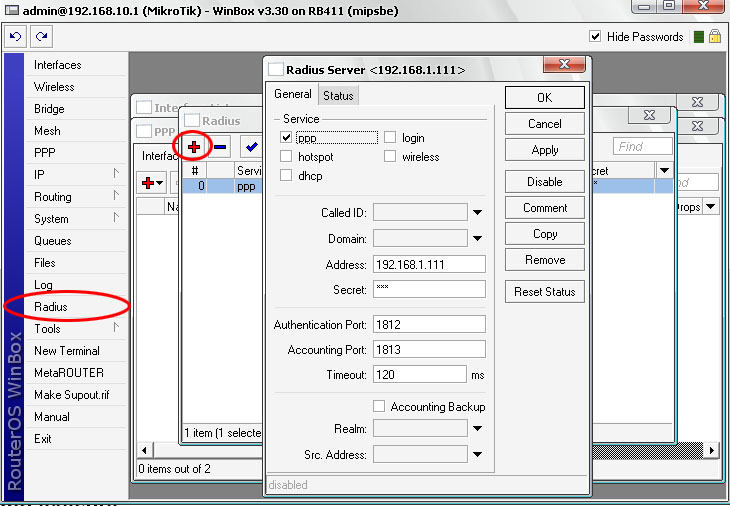730x506 pixels.
Task: Click the horizontal scrollbar left arrow
Action: point(144,450)
